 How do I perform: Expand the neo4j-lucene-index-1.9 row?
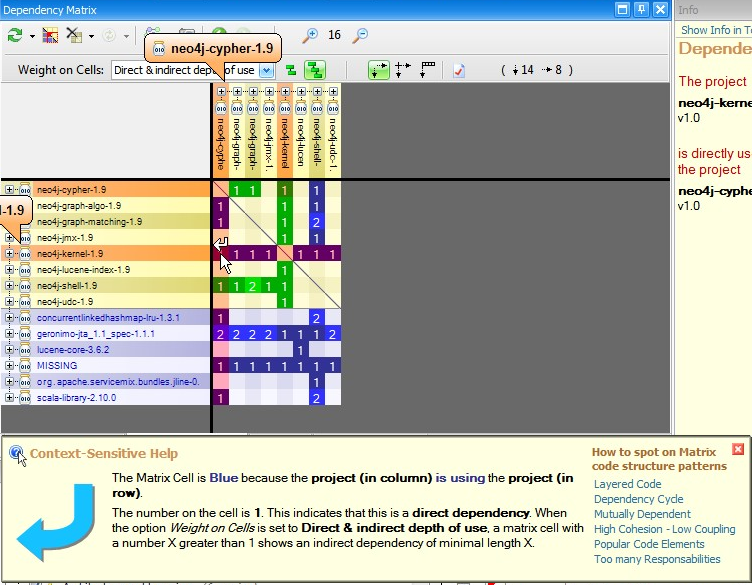(x=9, y=269)
